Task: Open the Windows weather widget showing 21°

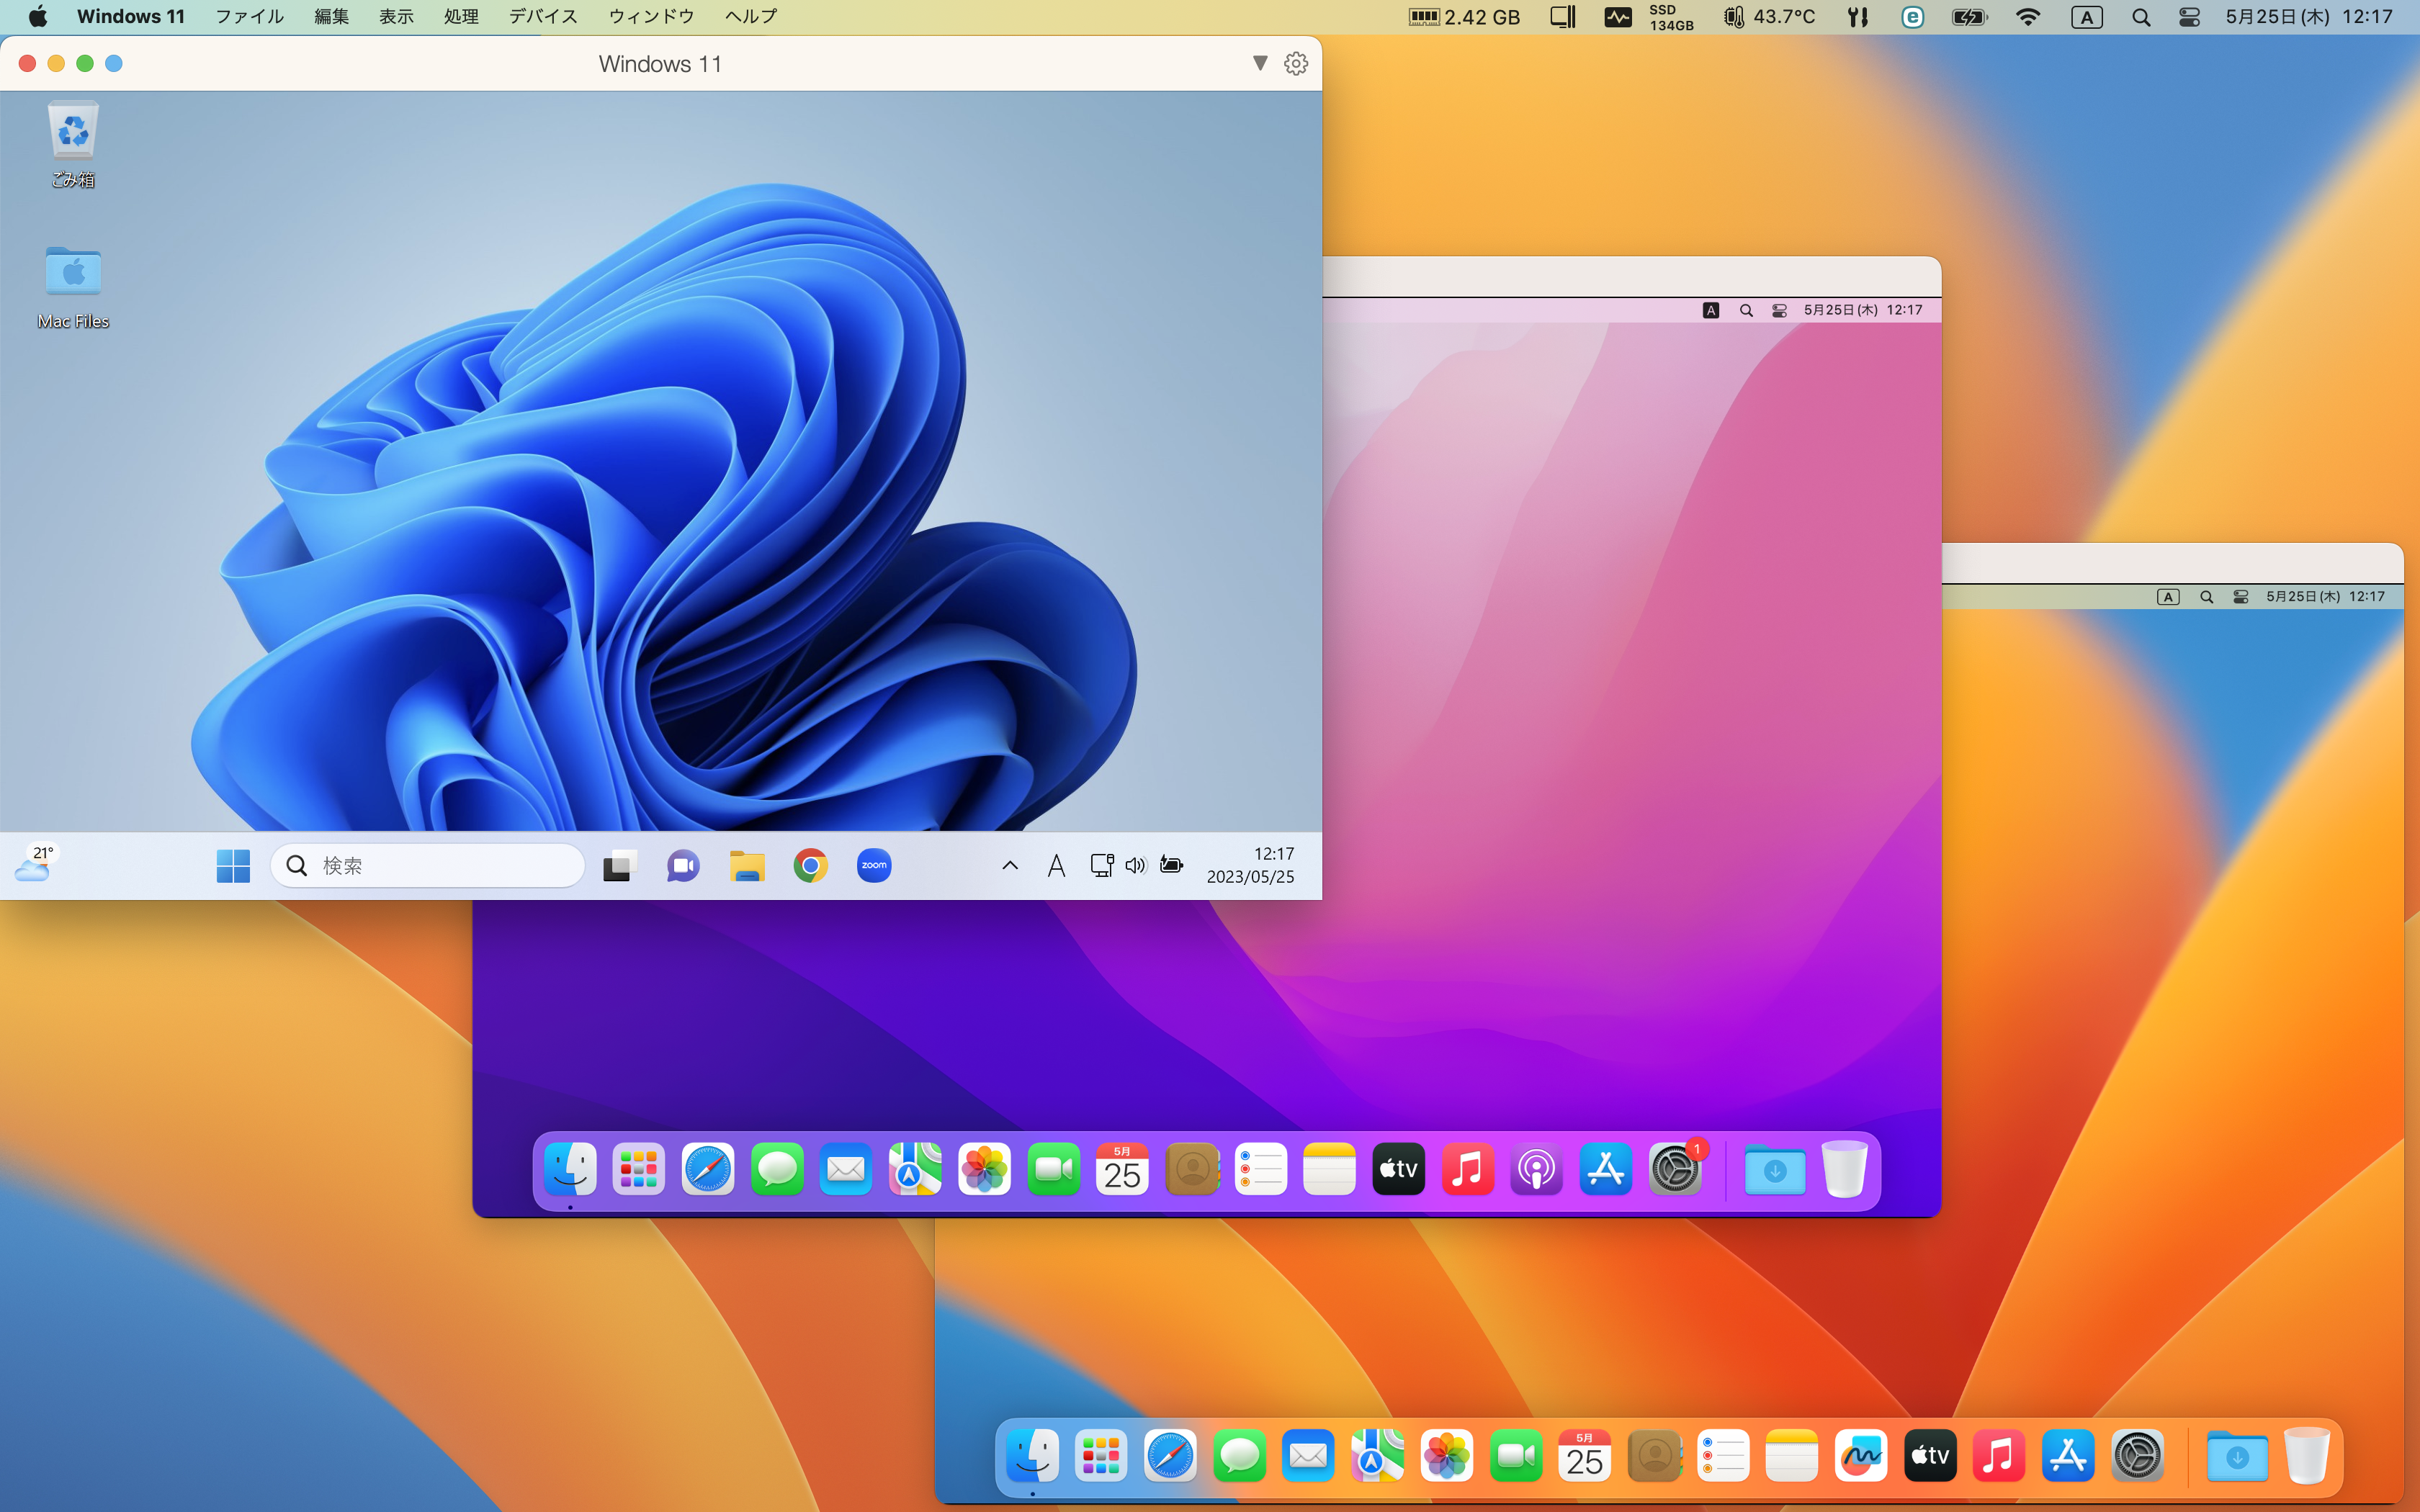Action: click(x=36, y=864)
